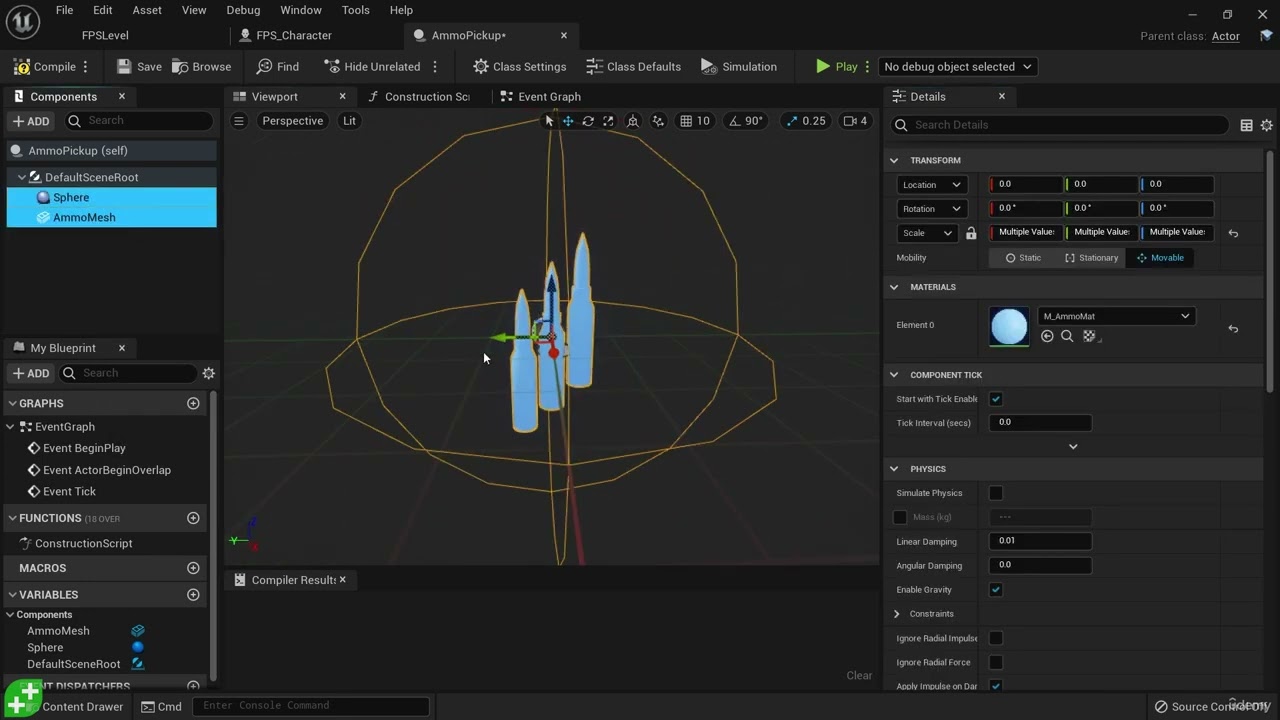Browse to material in Content Browser
This screenshot has height=720, width=1280.
[1067, 337]
